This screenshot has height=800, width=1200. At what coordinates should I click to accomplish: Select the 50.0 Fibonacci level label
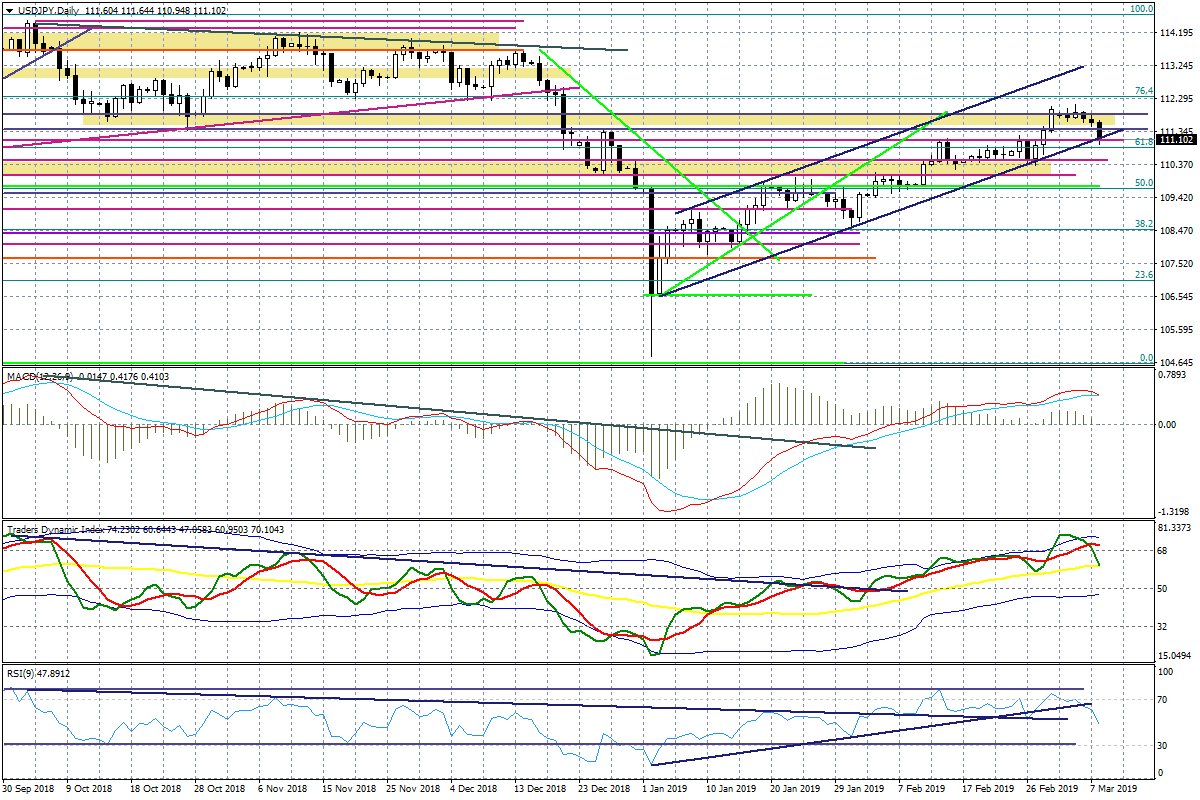1144,183
